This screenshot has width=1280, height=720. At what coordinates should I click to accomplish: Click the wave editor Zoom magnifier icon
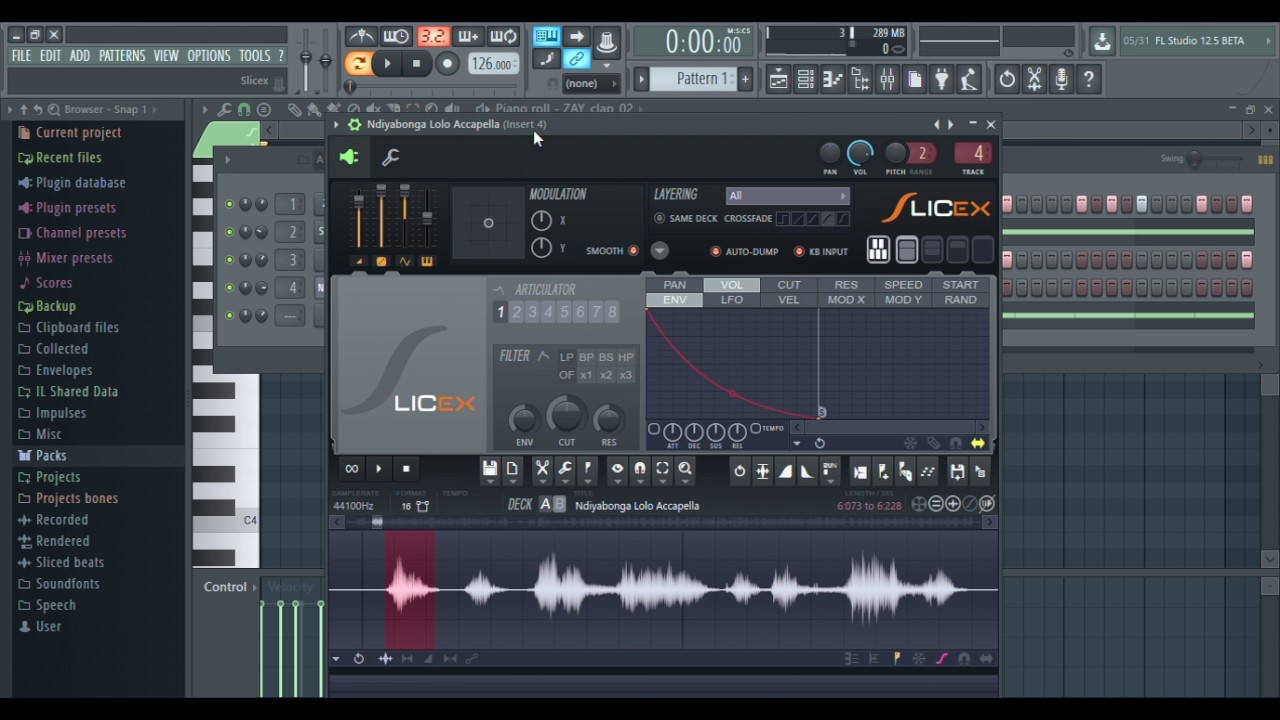685,470
